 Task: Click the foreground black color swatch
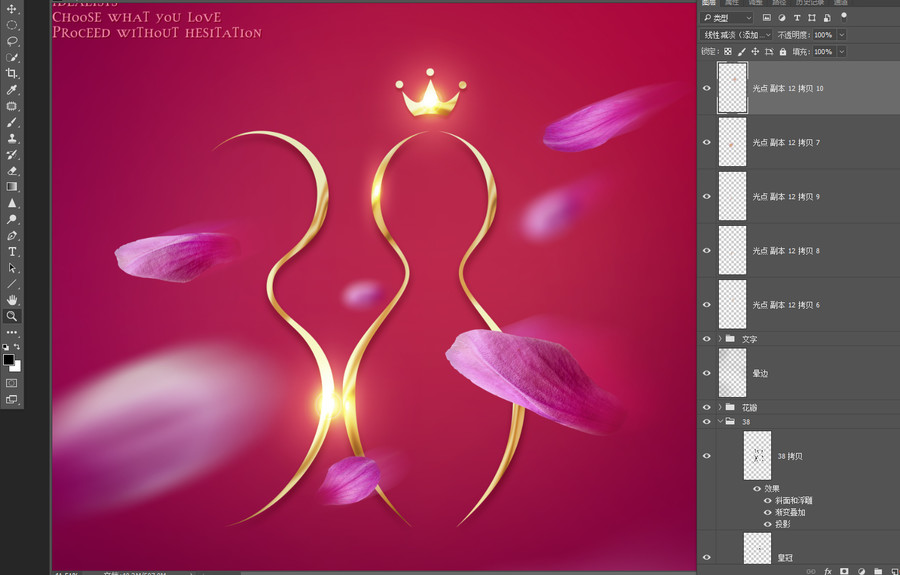point(8,360)
